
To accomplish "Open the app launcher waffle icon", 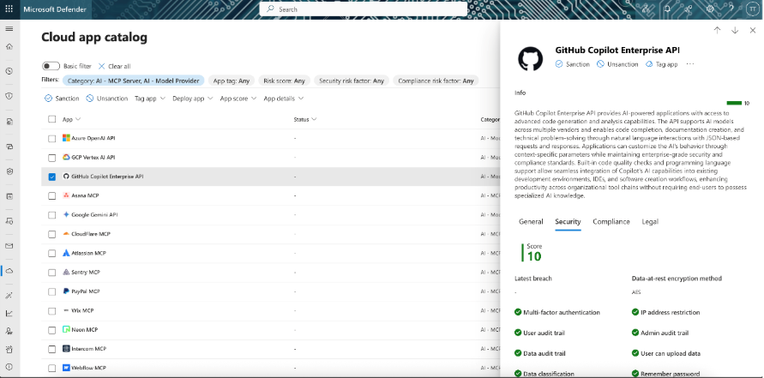I will (9, 9).
